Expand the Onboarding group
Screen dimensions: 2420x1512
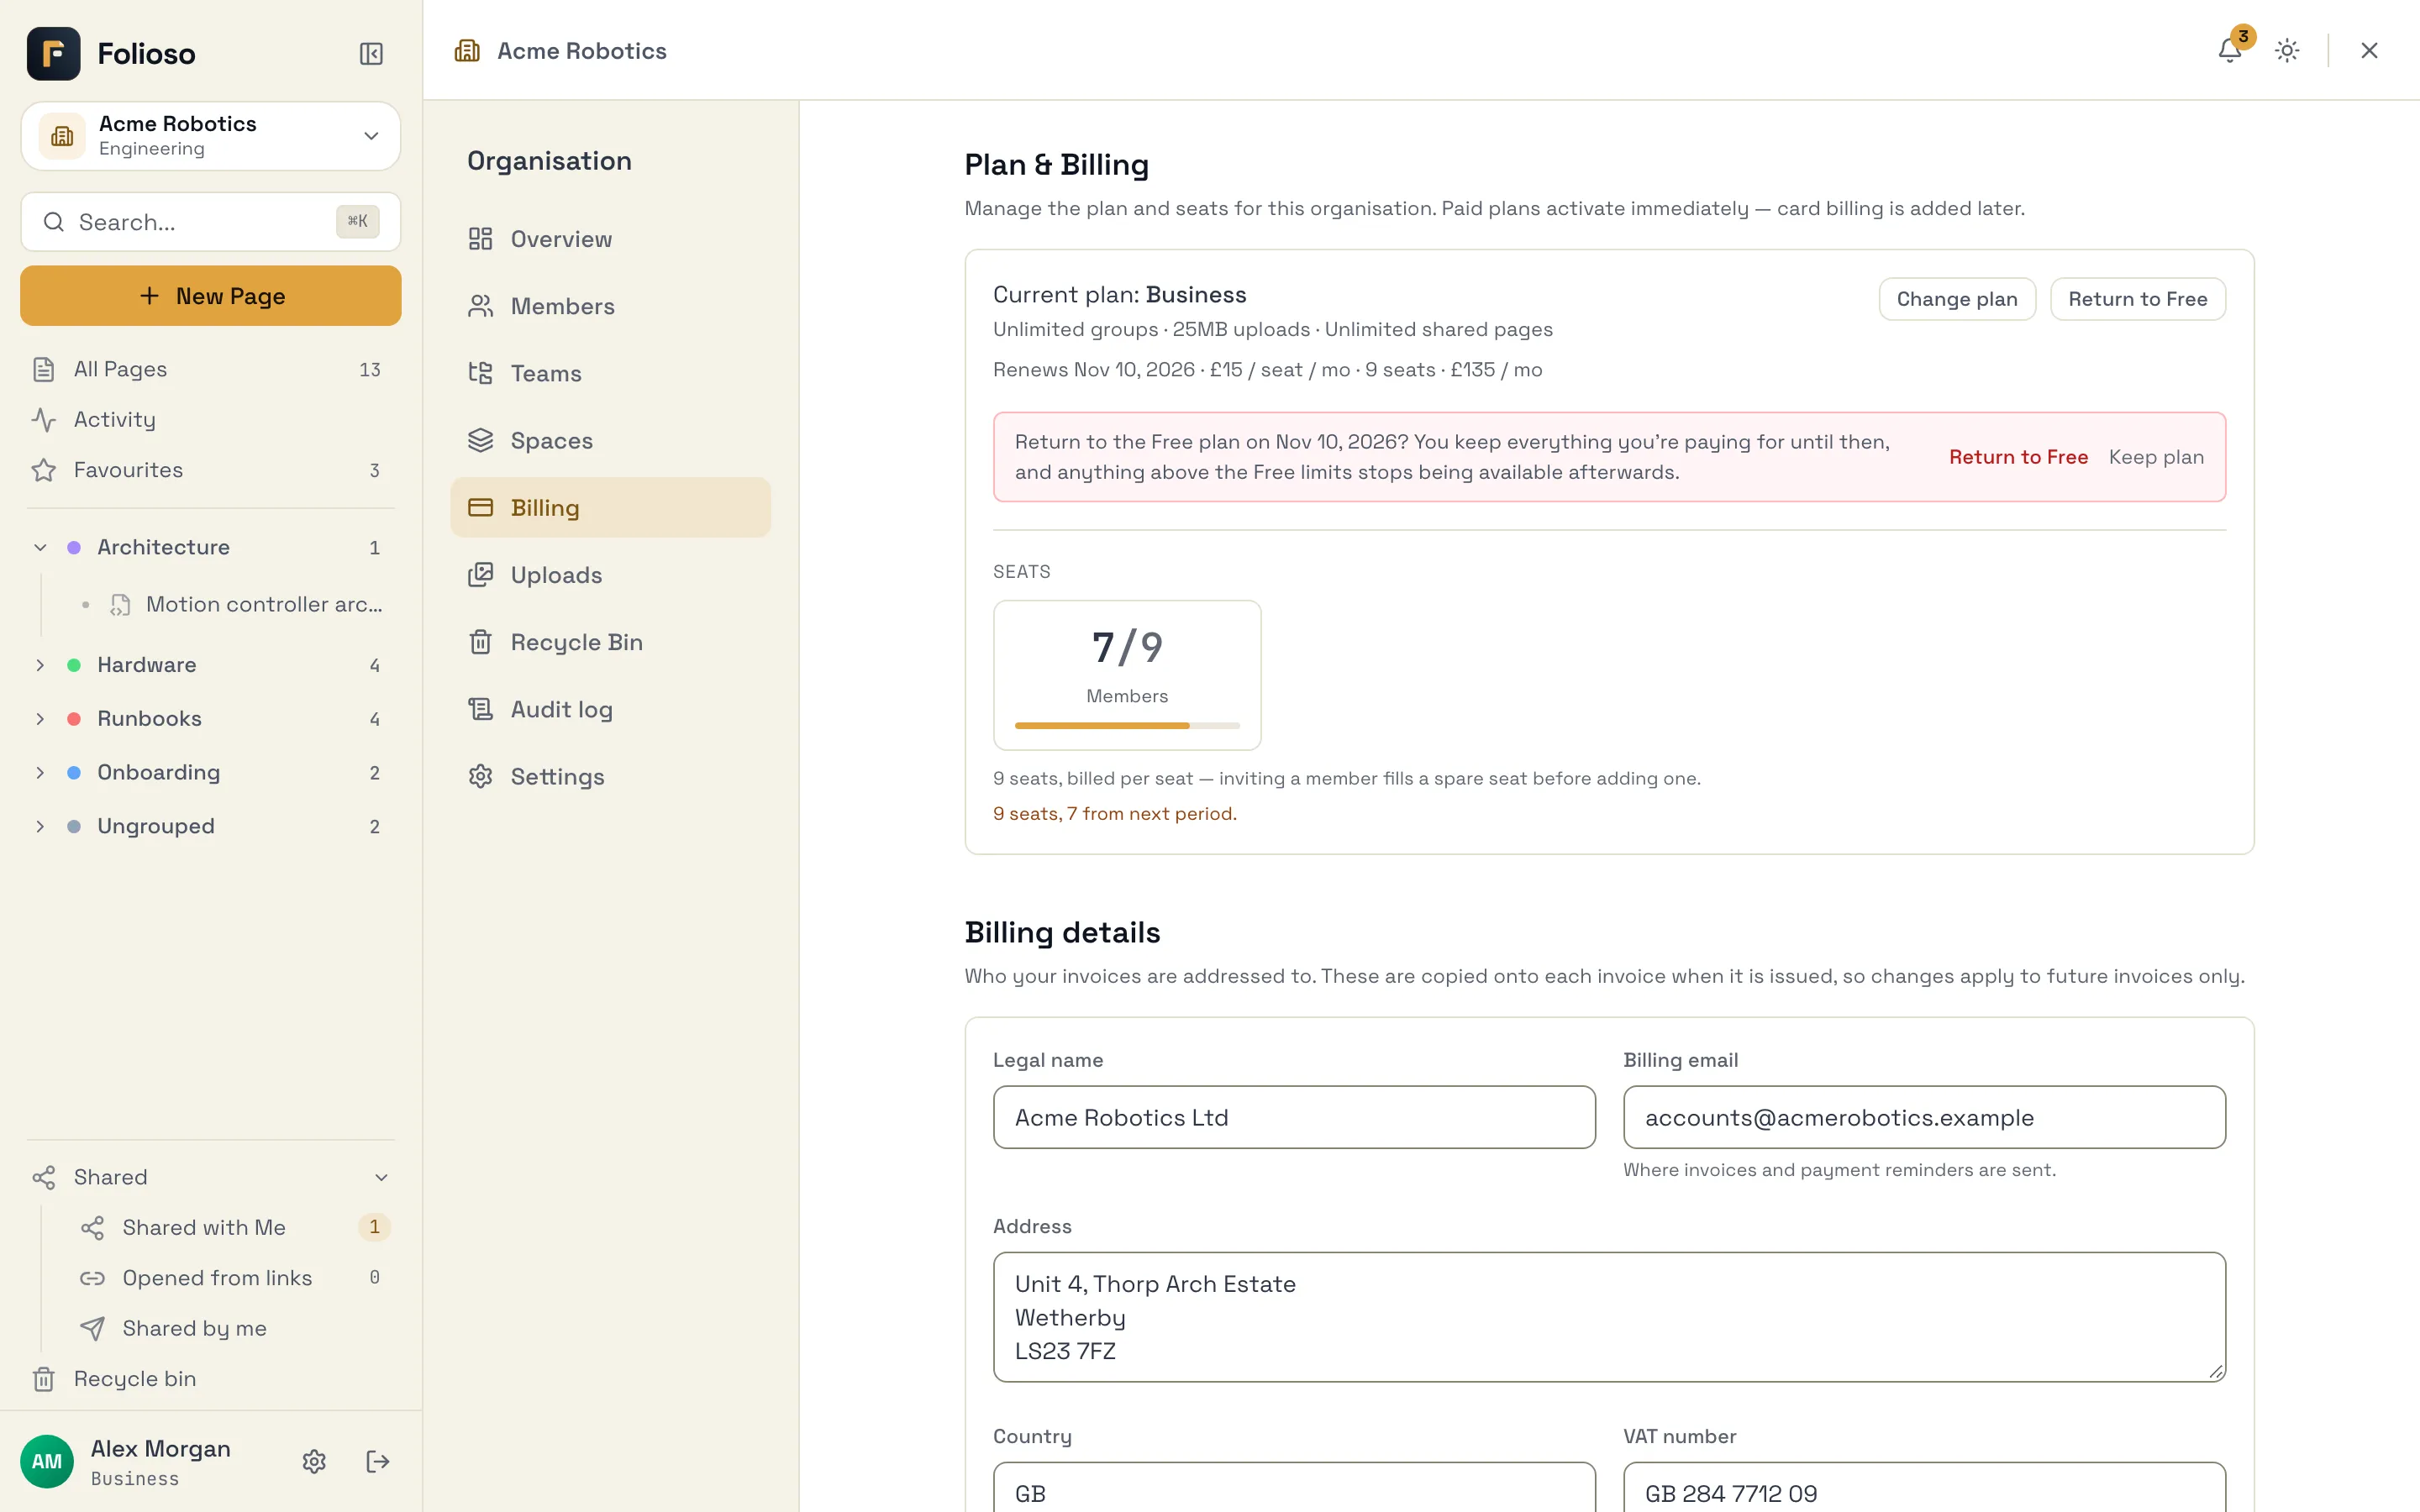coord(40,772)
